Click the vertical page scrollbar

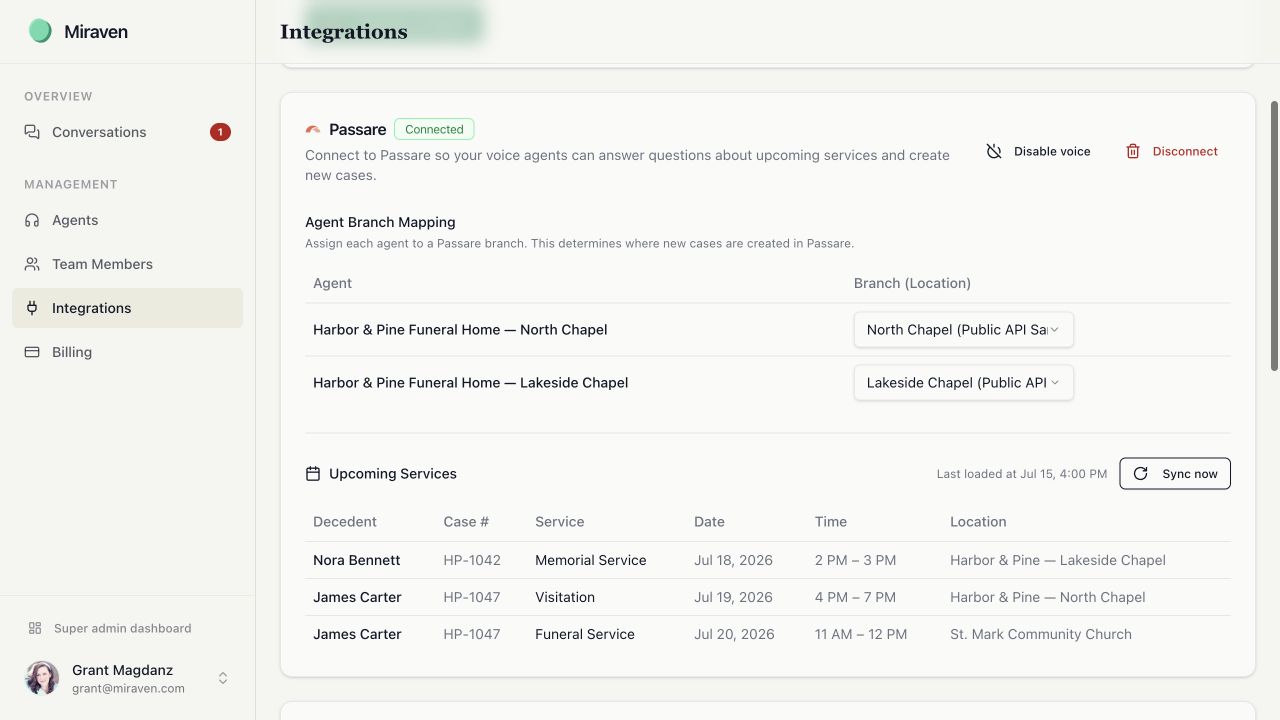(1274, 235)
